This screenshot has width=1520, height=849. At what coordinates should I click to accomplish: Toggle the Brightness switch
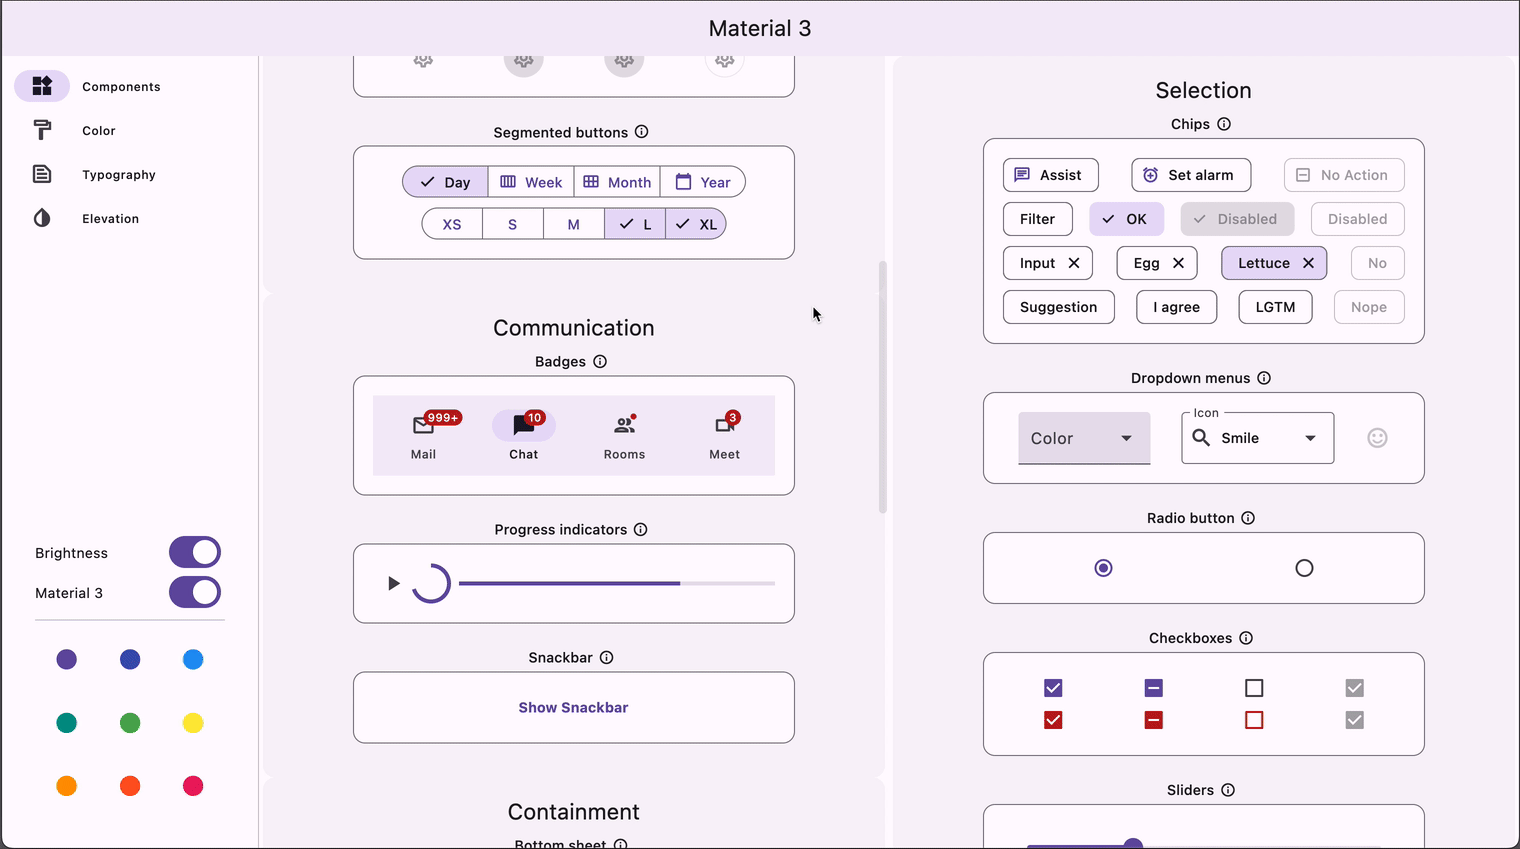[195, 552]
